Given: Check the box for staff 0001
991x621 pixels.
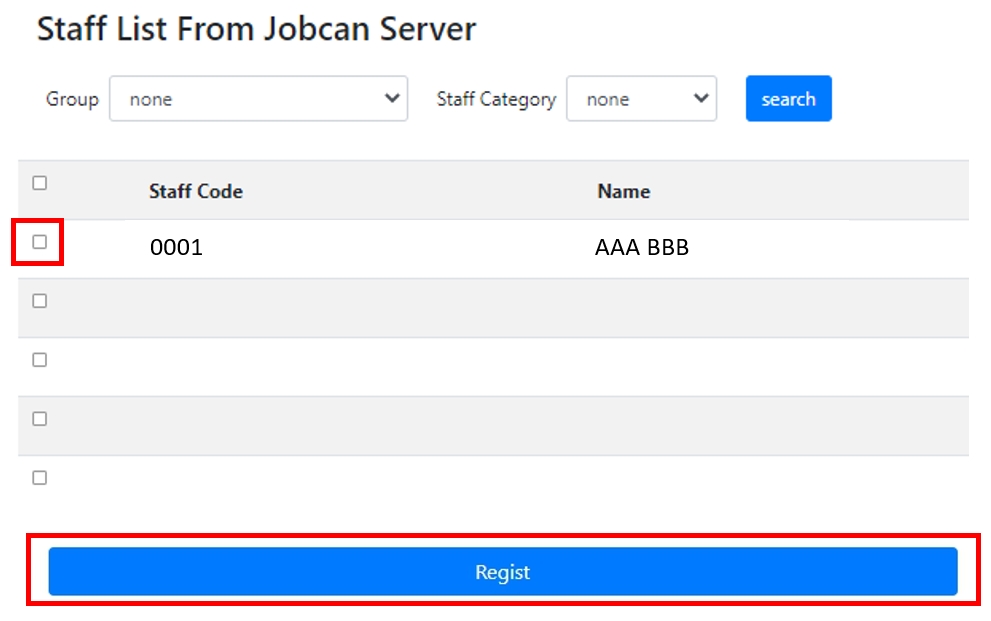Looking at the screenshot, I should 40,242.
